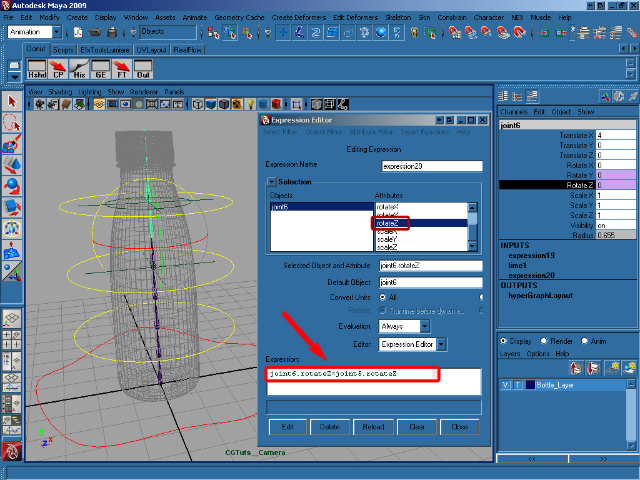
Task: Switch to the Scripts shelf tab
Action: point(63,48)
